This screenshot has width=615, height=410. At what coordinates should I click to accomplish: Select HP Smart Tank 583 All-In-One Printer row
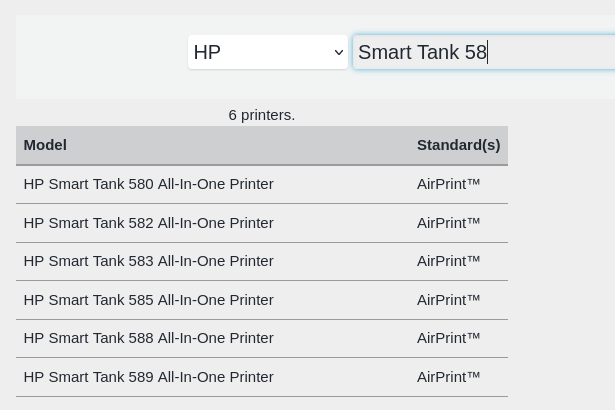pyautogui.click(x=262, y=261)
